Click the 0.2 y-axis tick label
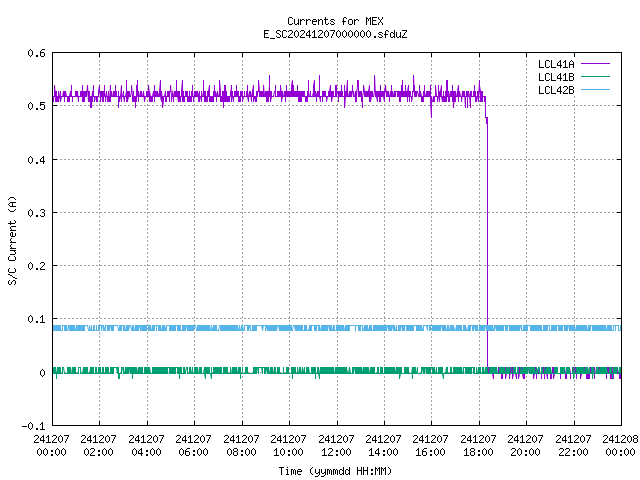The width and height of the screenshot is (640, 480). click(x=36, y=266)
